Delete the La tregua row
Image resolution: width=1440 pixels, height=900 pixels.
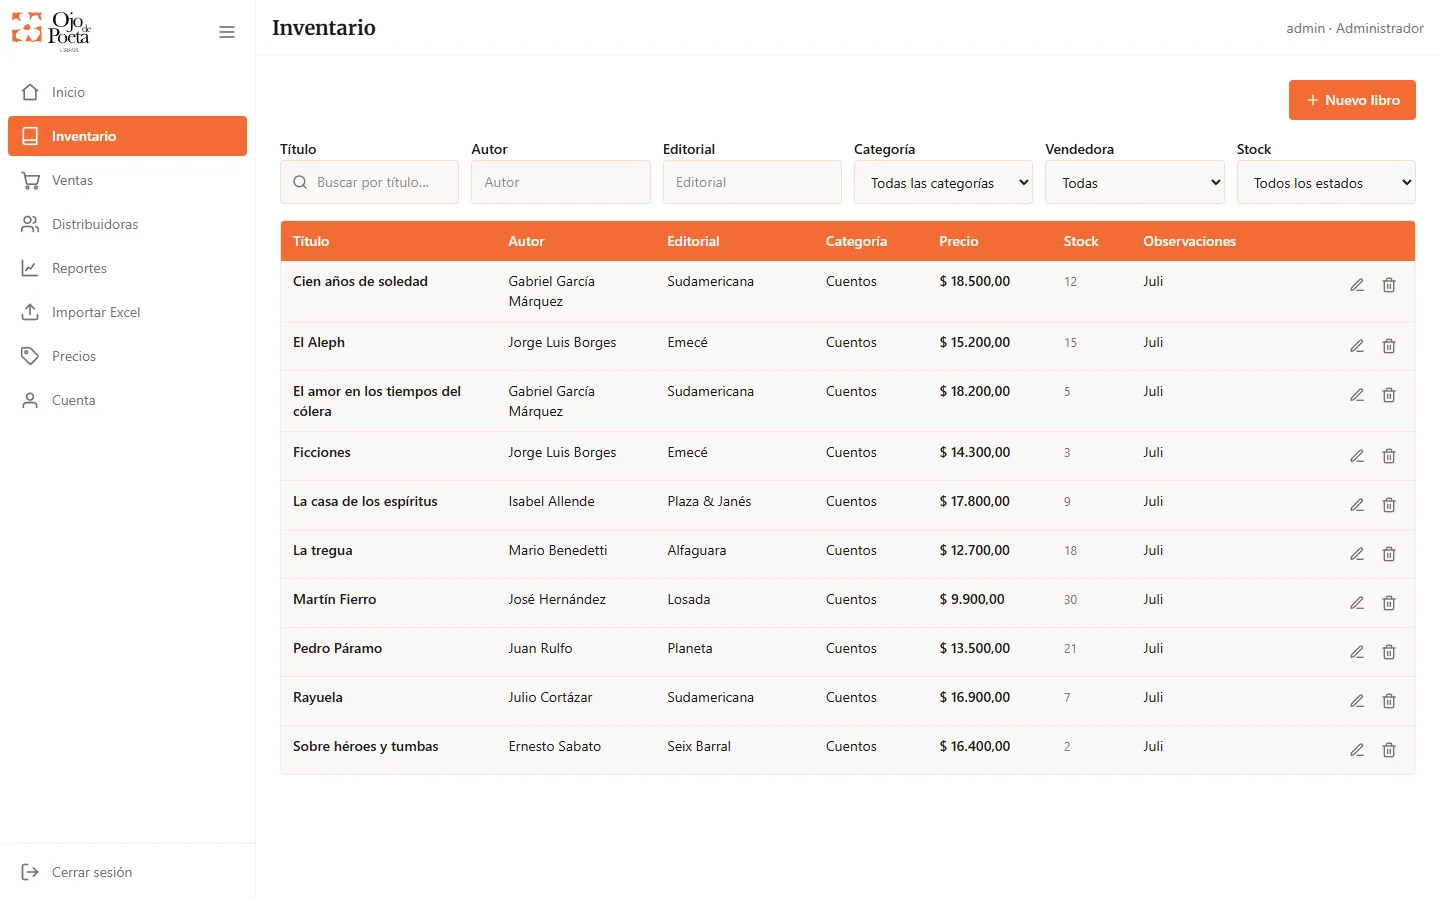[x=1389, y=554]
